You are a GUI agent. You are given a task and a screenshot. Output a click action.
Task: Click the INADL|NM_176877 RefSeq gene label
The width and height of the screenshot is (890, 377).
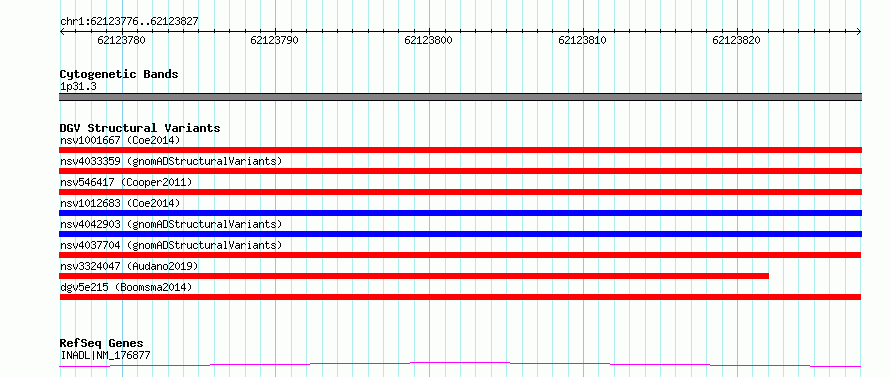[x=105, y=356]
